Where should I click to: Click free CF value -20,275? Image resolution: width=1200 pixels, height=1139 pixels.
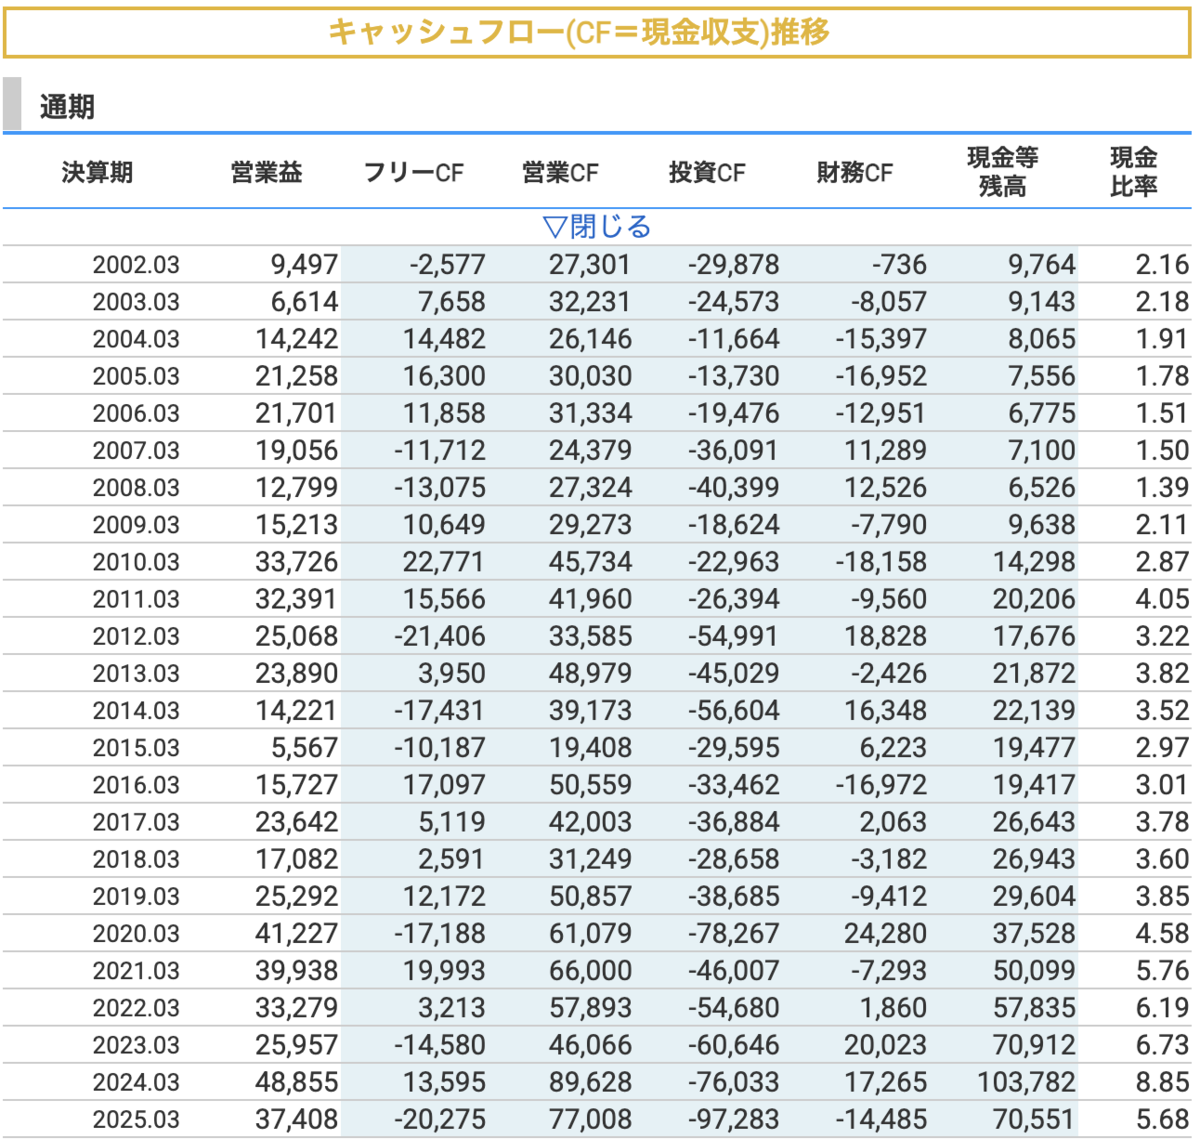coord(440,1119)
